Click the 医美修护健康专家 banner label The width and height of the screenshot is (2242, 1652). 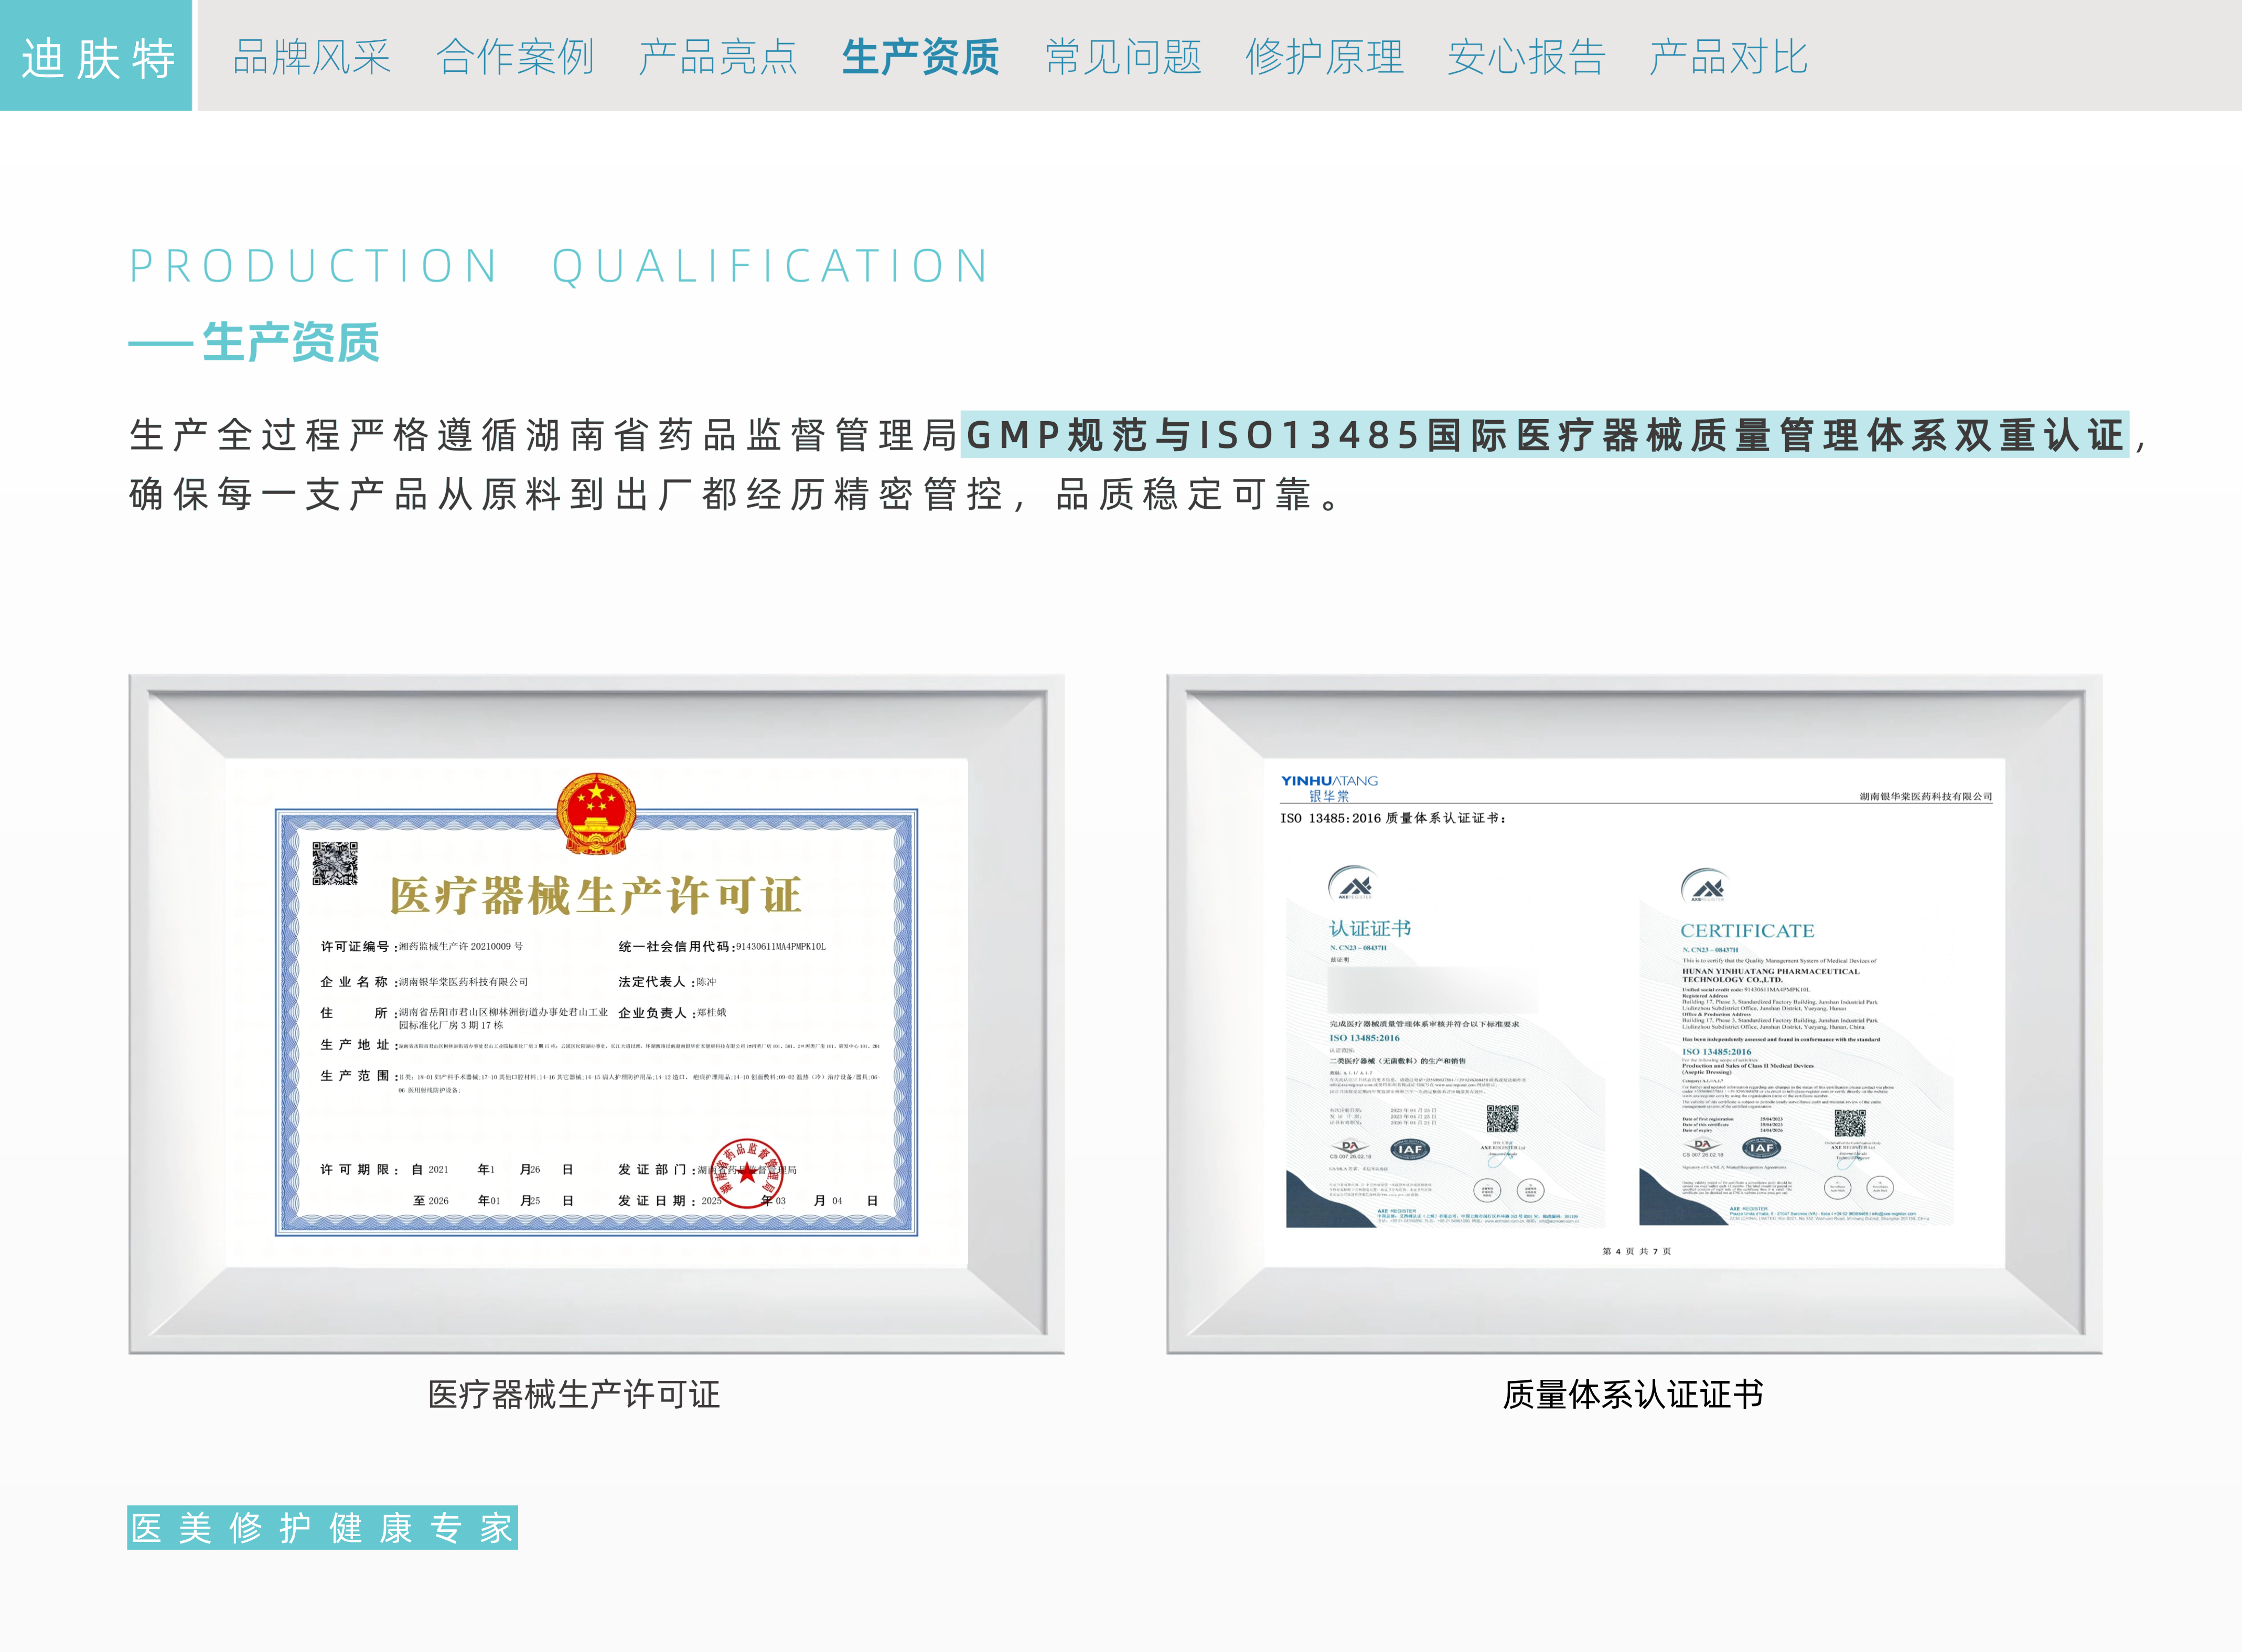(x=322, y=1527)
